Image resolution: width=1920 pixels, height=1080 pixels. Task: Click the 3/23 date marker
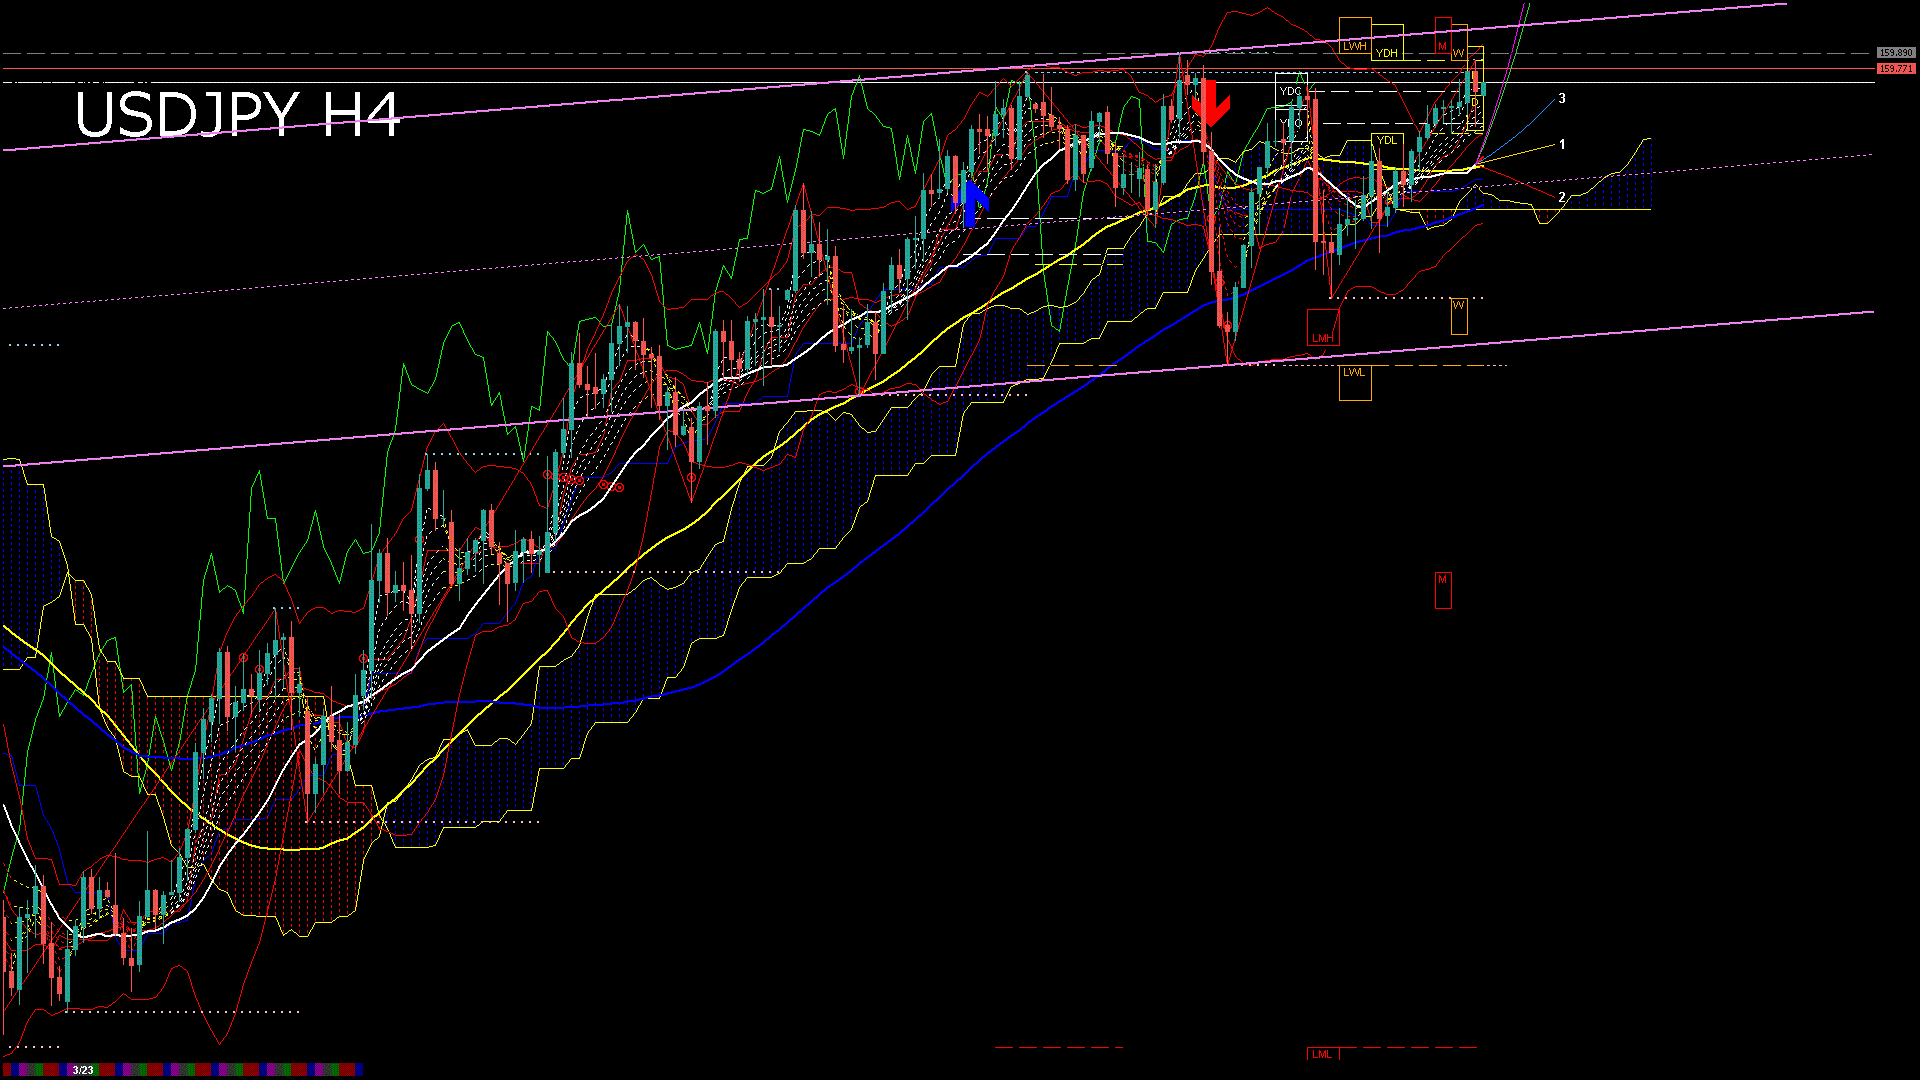pos(83,1070)
